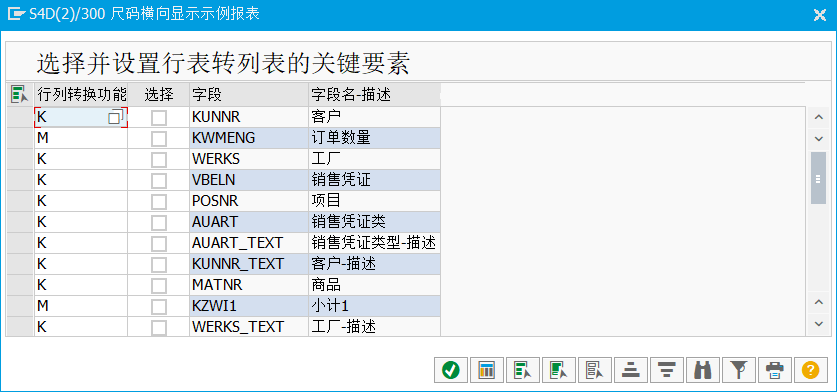The width and height of the screenshot is (837, 392).
Task: Sort in descending order
Action: 666,370
